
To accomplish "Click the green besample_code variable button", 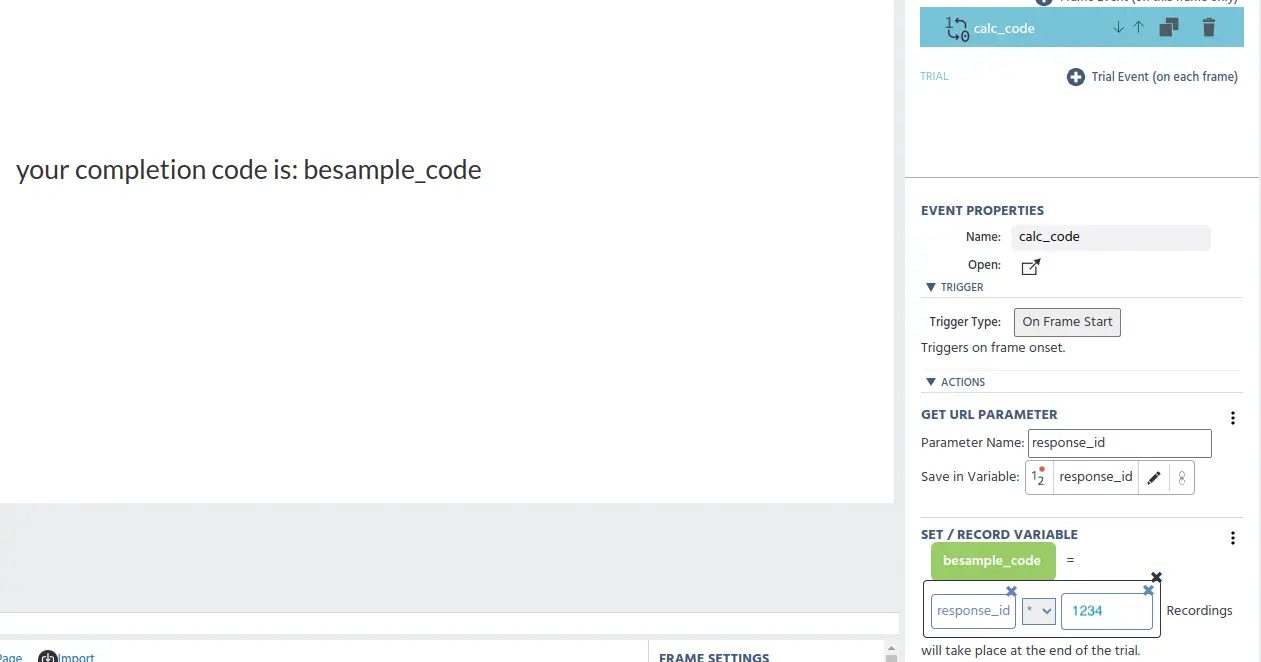I will click(x=992, y=561).
